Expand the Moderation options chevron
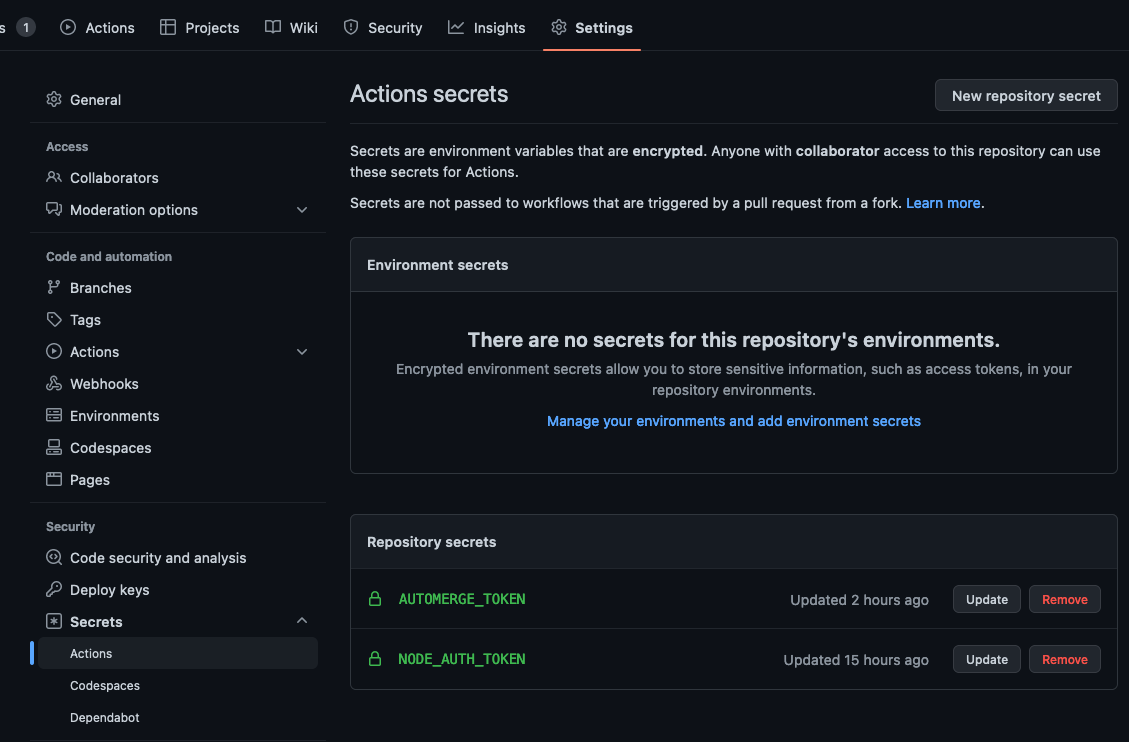 pyautogui.click(x=302, y=210)
